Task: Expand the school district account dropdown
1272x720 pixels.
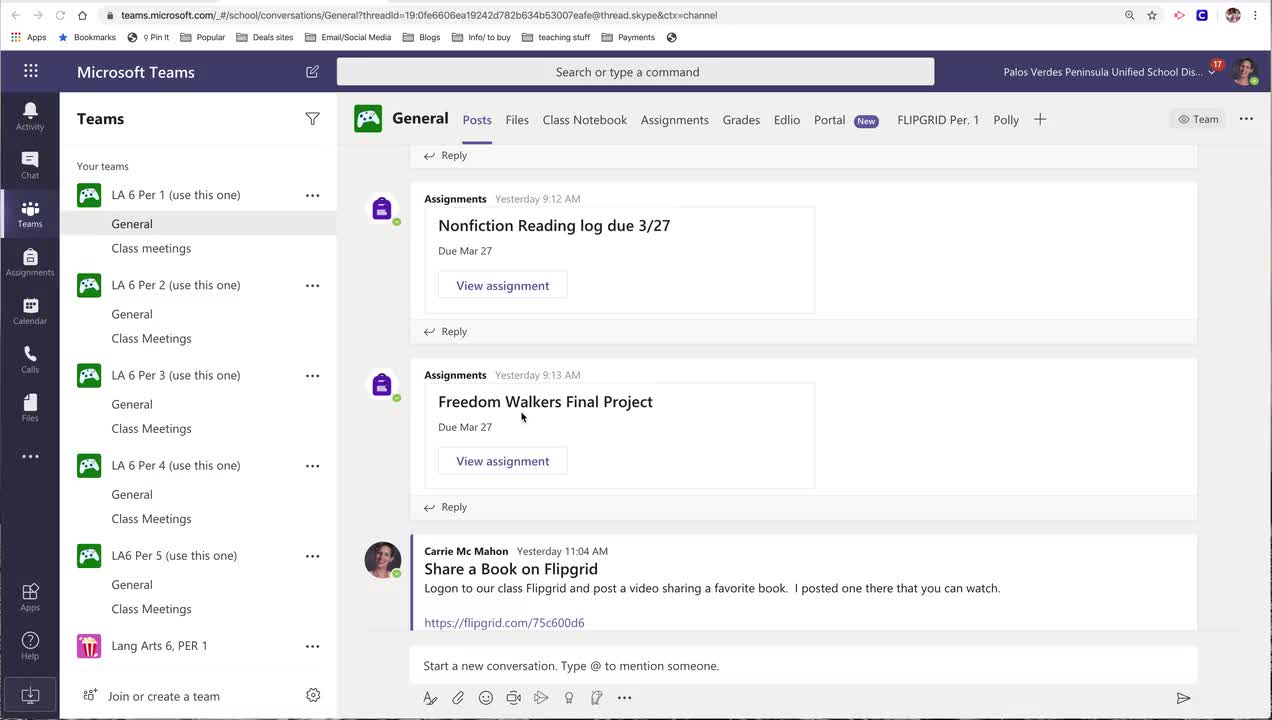Action: pyautogui.click(x=1212, y=73)
